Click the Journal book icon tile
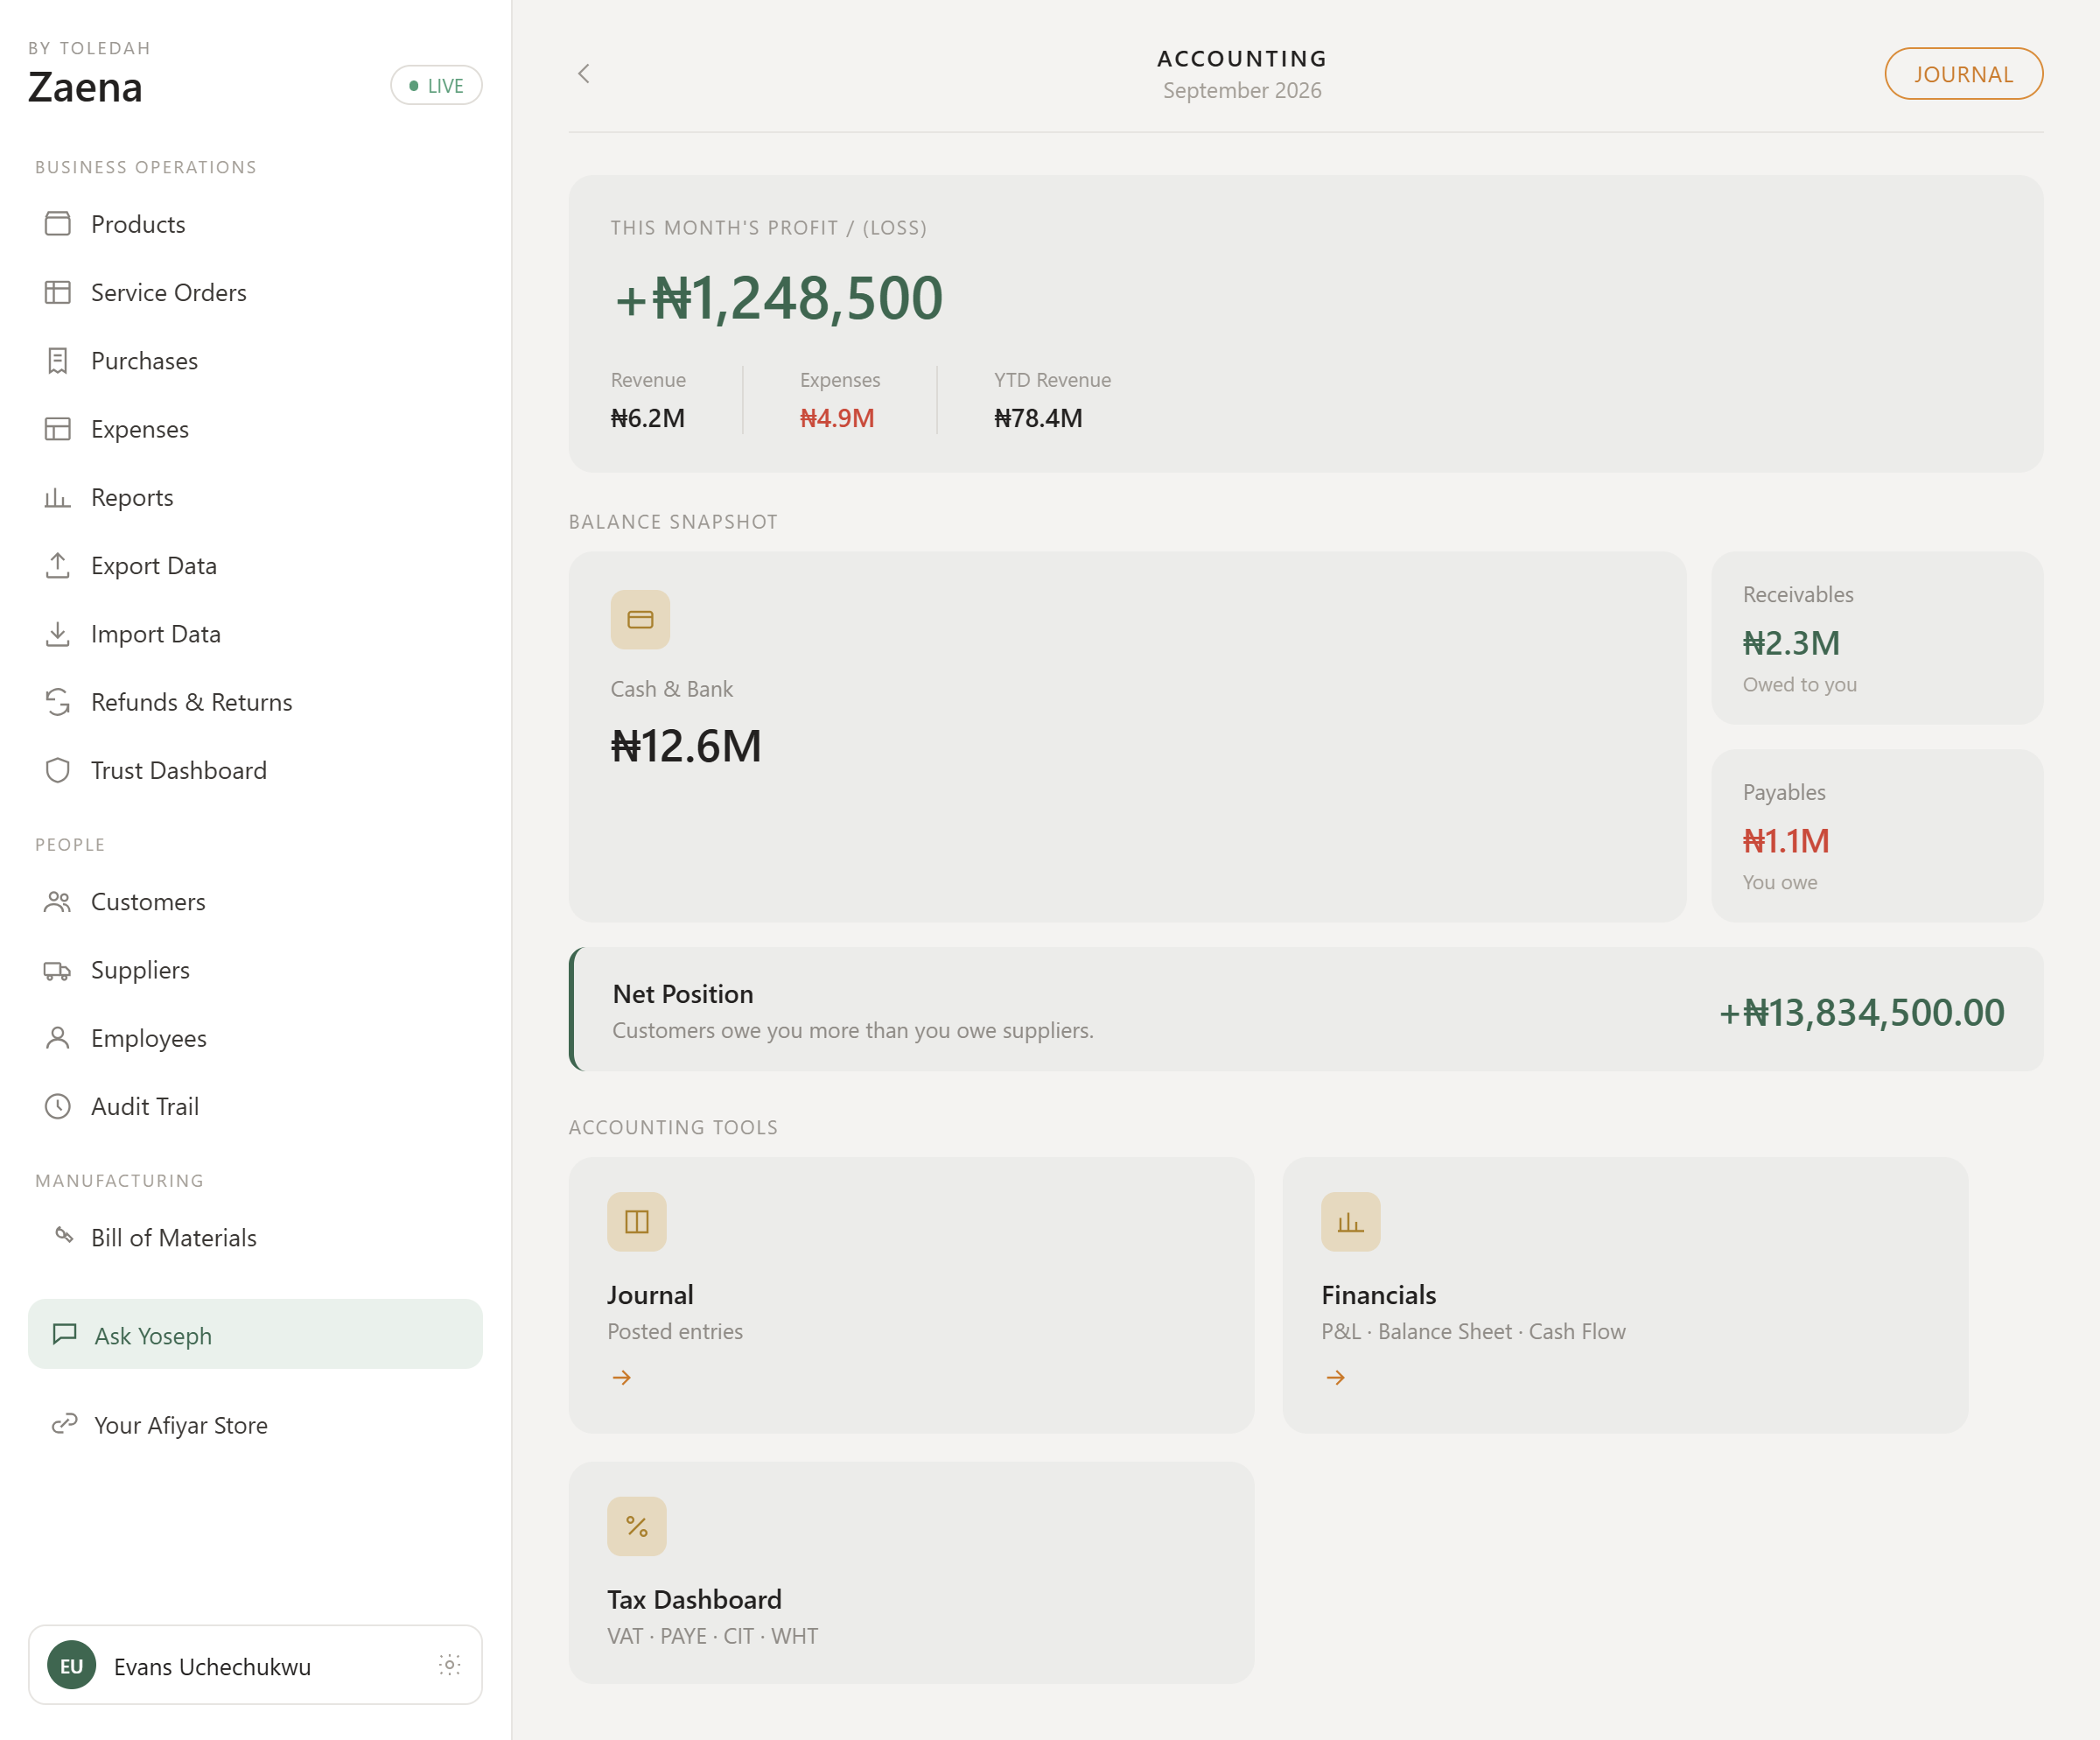Screen dimensions: 2100x1740 tap(637, 1222)
